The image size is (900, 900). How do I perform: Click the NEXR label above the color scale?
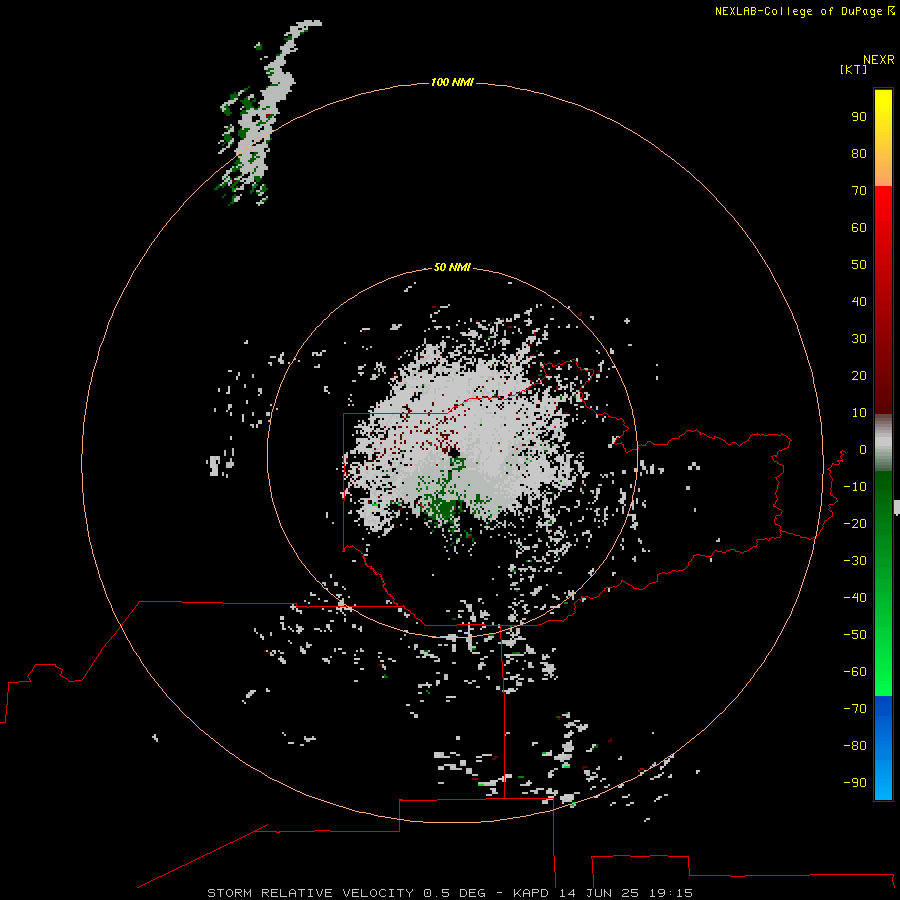point(879,60)
